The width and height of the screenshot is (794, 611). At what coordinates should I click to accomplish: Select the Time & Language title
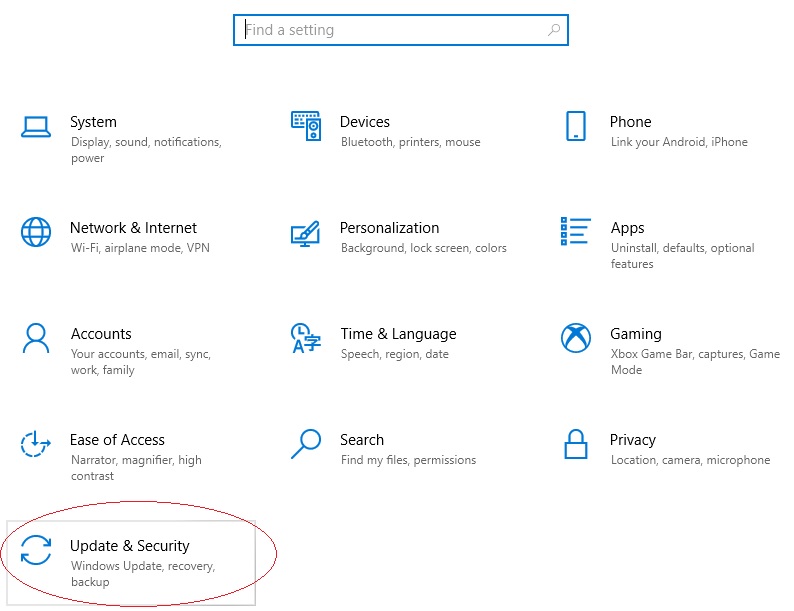[398, 334]
